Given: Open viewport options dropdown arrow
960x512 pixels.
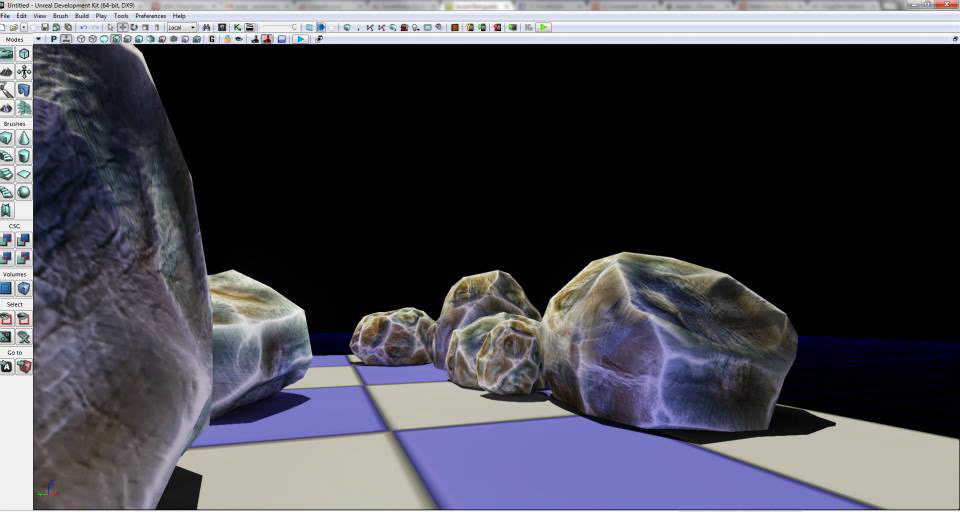Looking at the screenshot, I should tap(39, 39).
